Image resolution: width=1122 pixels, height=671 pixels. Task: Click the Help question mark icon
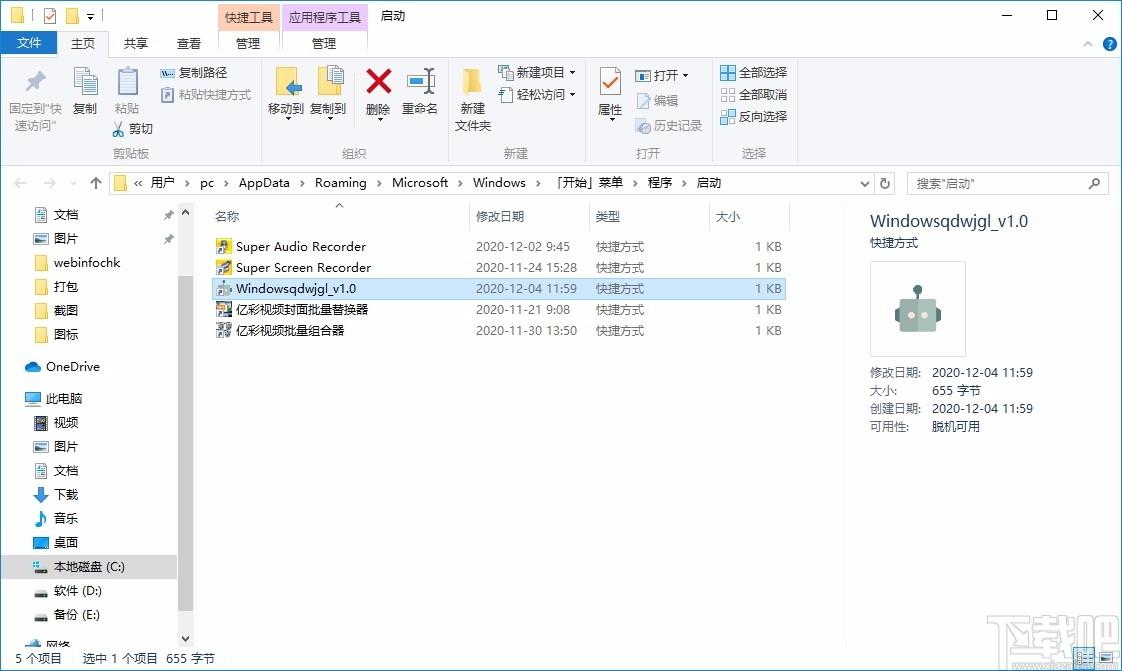(x=1110, y=44)
